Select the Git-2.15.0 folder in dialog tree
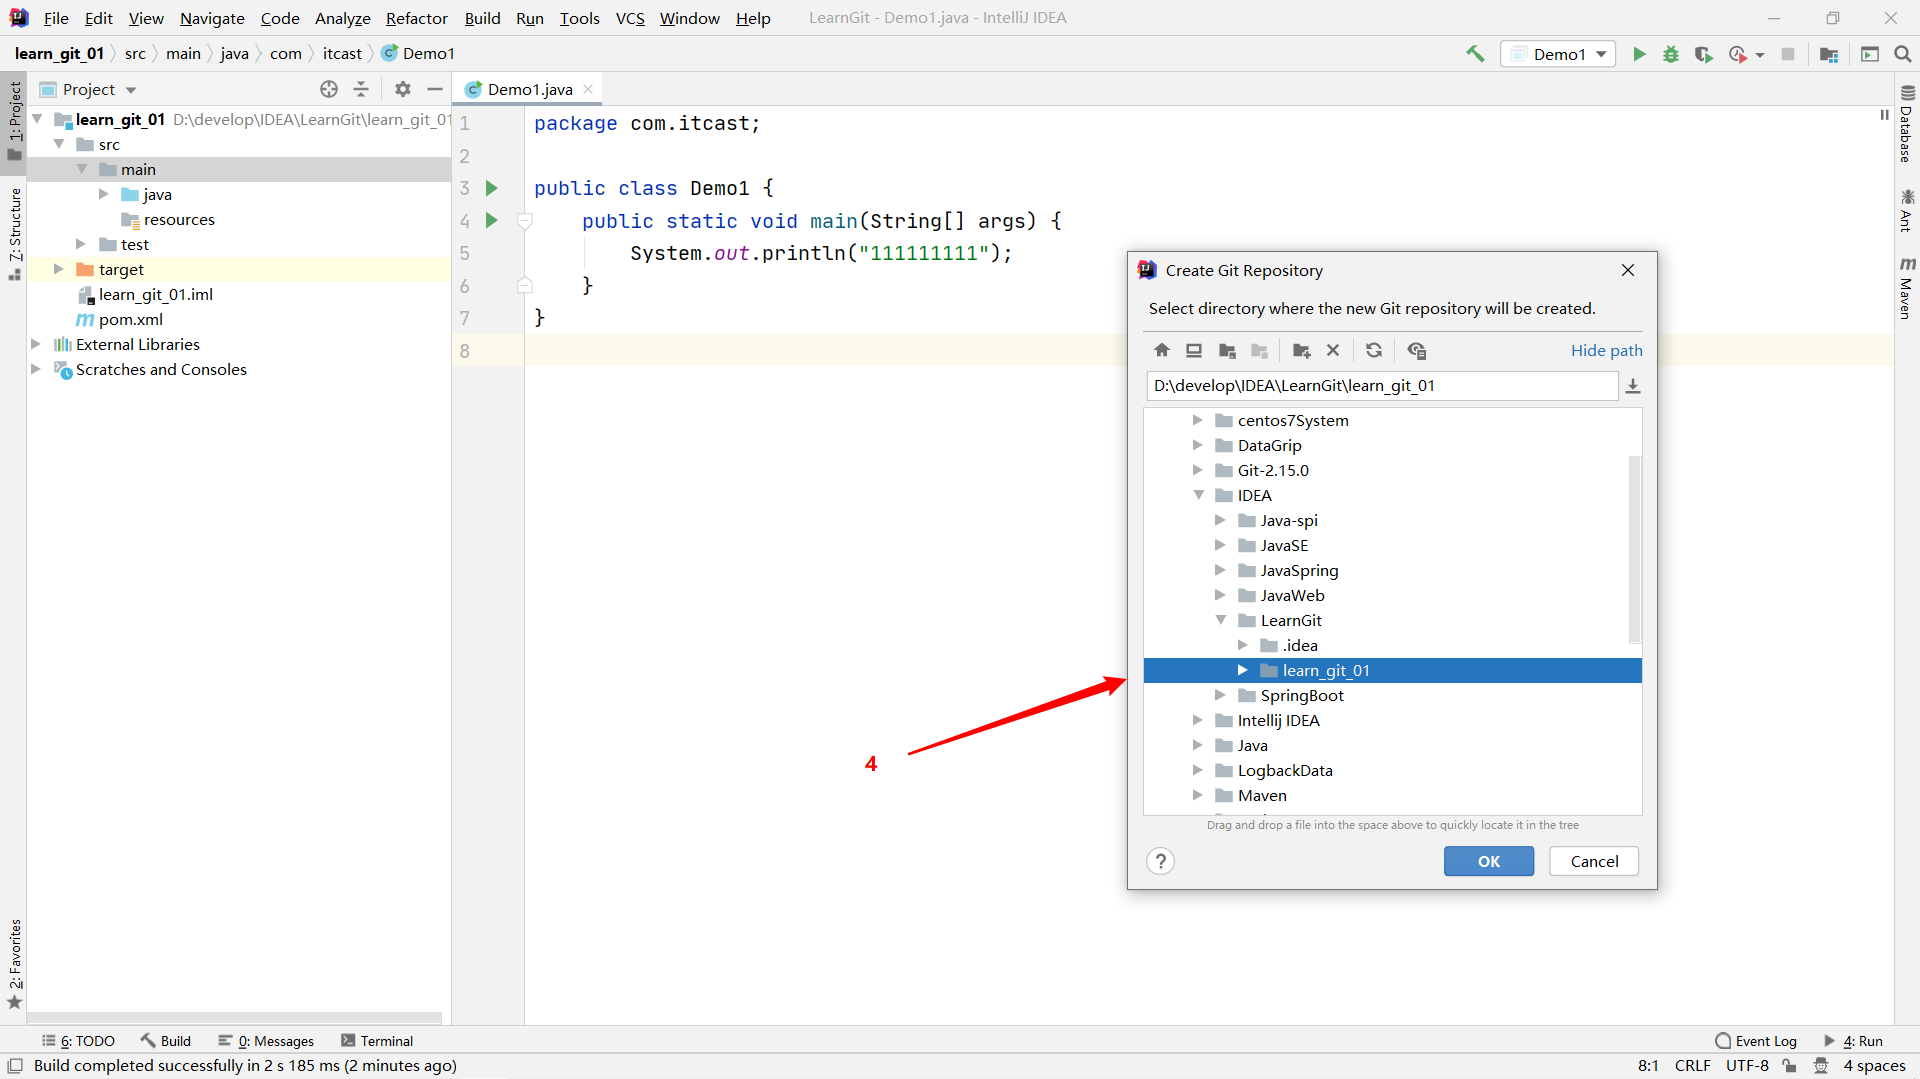The image size is (1920, 1079). point(1272,470)
